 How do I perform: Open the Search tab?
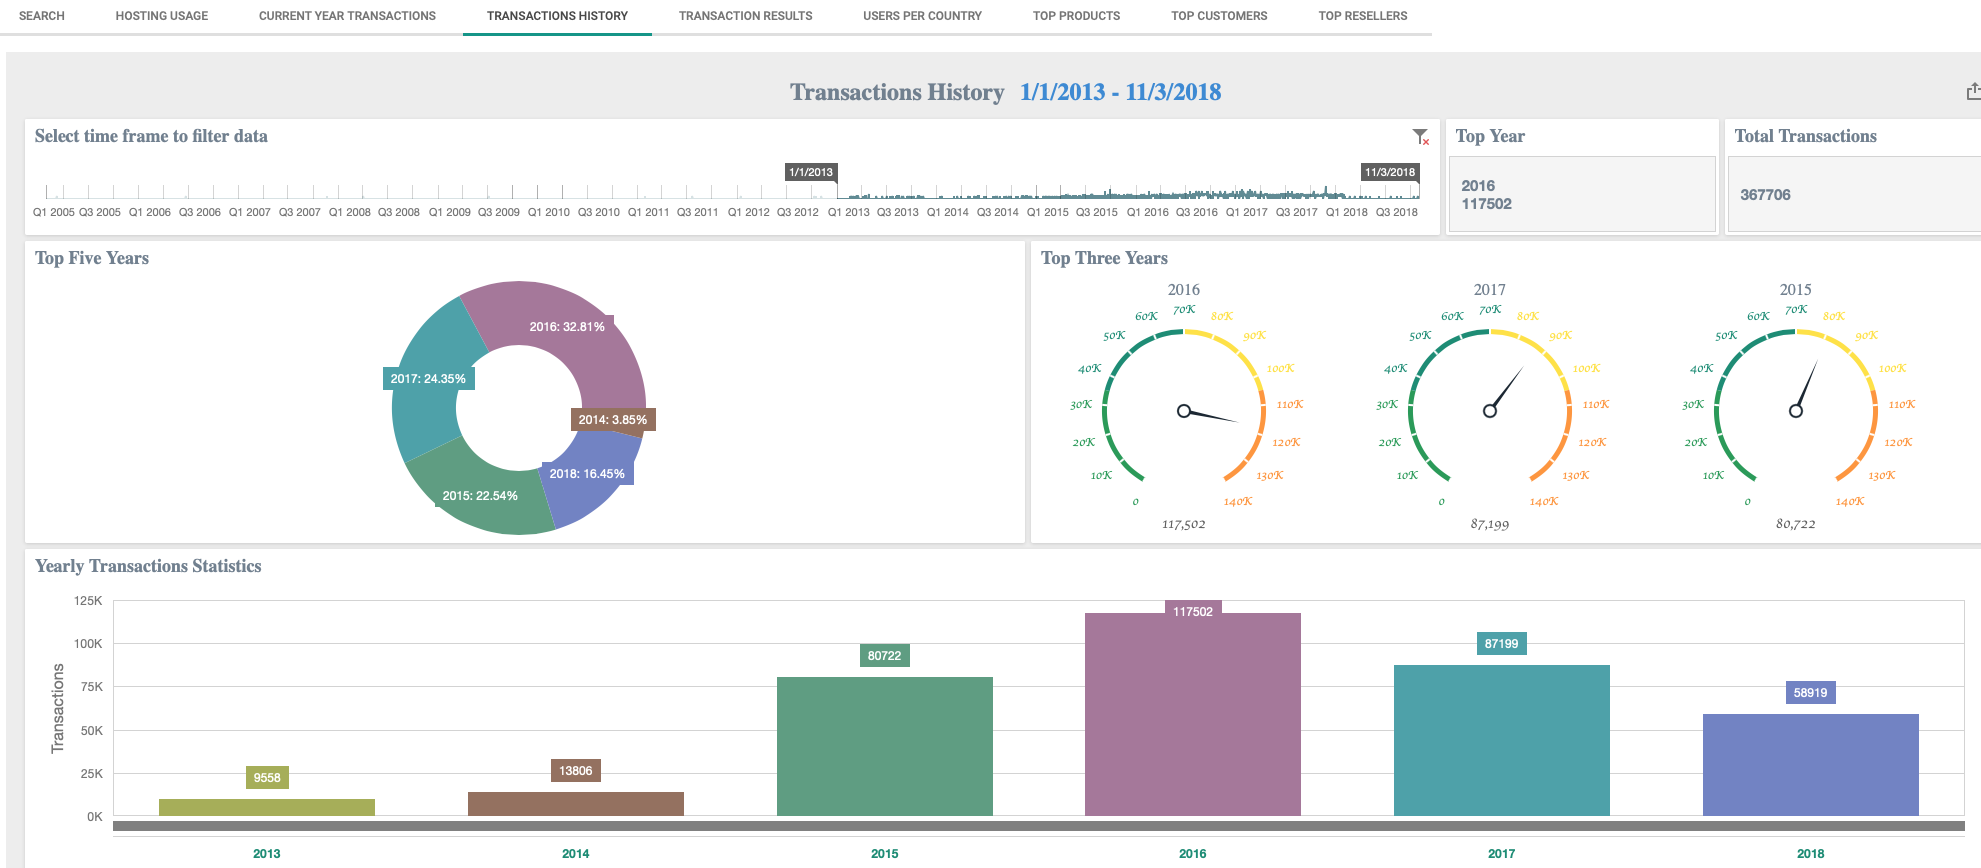click(x=41, y=16)
